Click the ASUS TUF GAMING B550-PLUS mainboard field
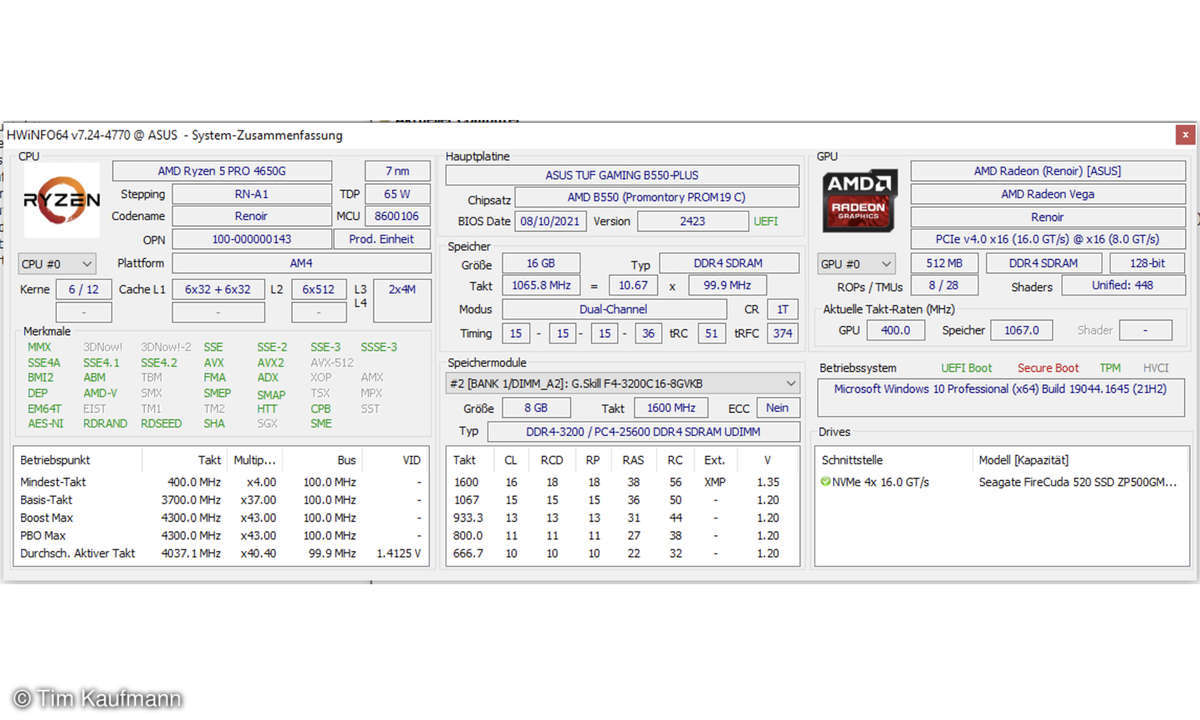 point(622,175)
